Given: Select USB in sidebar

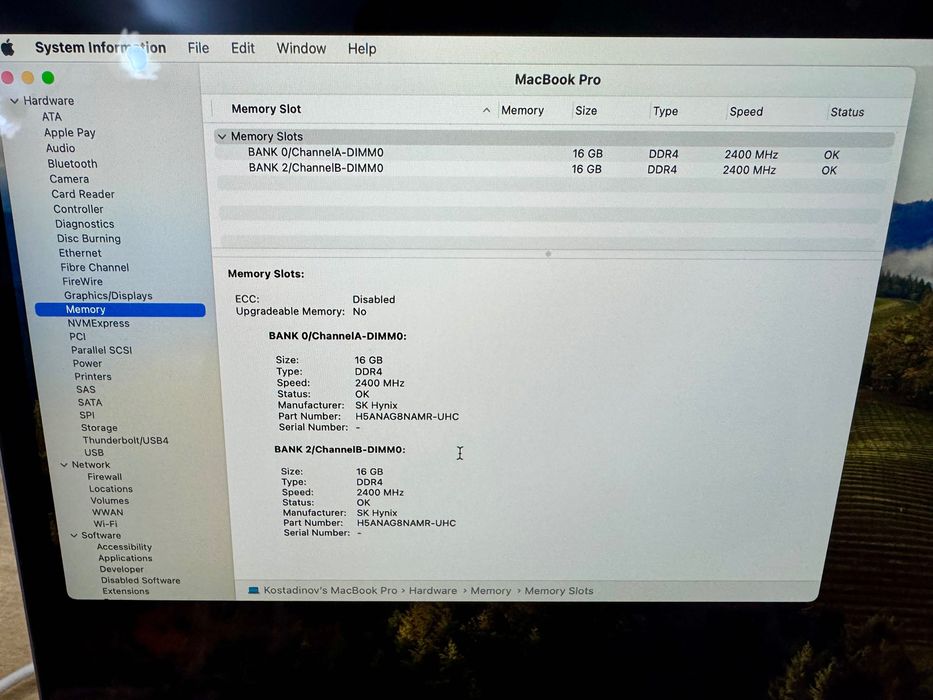Looking at the screenshot, I should pyautogui.click(x=93, y=452).
